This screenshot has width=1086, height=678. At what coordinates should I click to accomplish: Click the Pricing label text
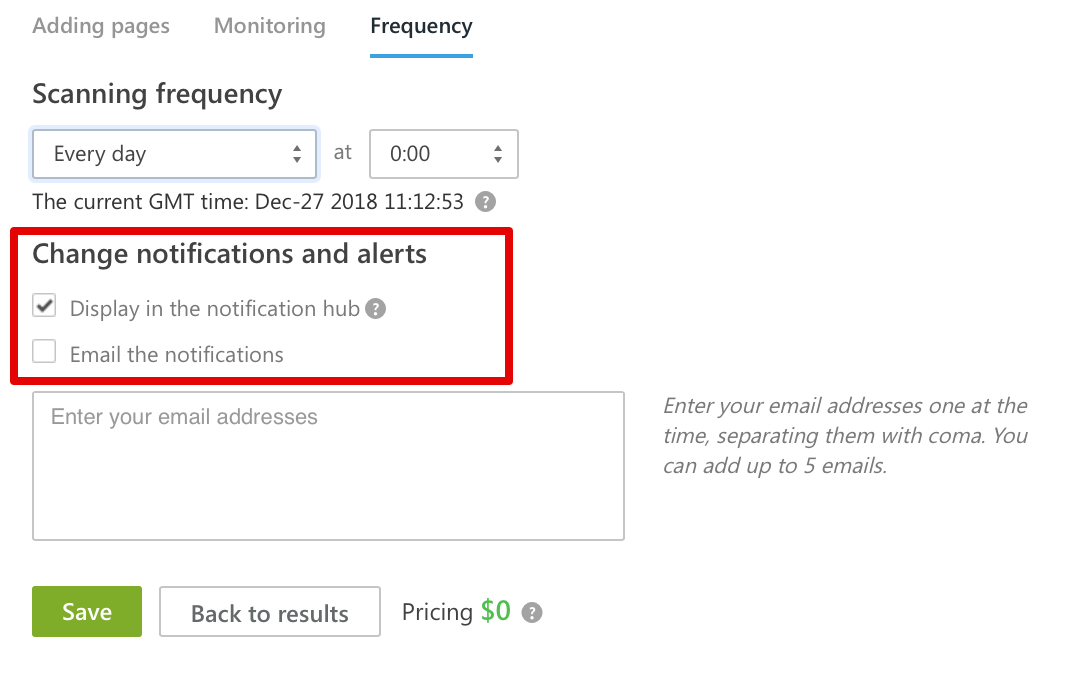point(437,612)
